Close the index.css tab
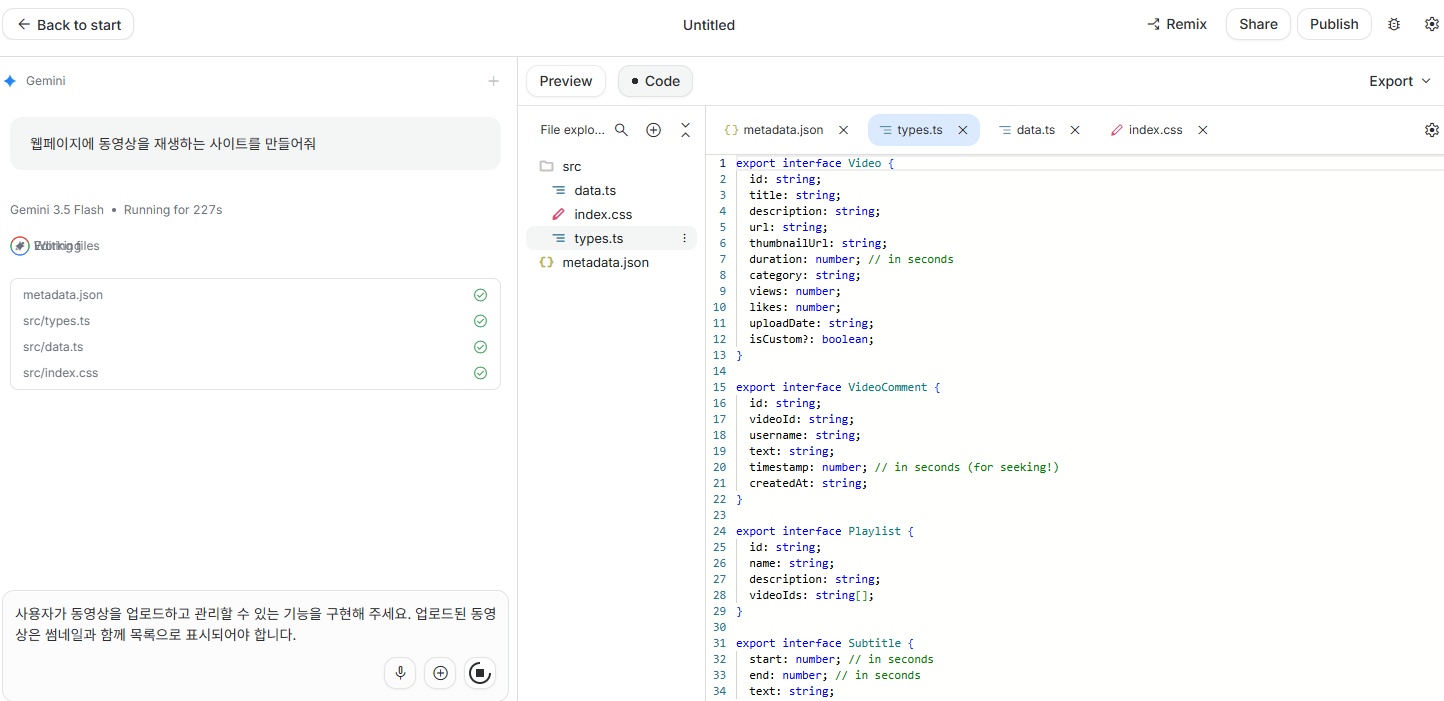The image size is (1444, 701). (x=1203, y=130)
